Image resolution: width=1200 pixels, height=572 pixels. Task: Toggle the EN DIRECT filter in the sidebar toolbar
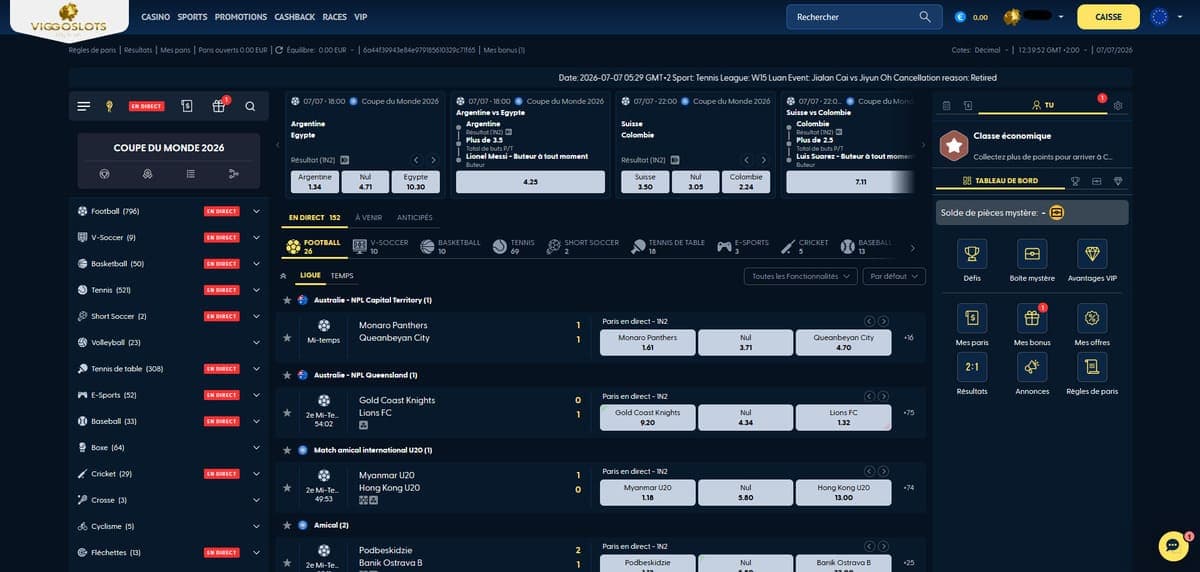[x=147, y=106]
